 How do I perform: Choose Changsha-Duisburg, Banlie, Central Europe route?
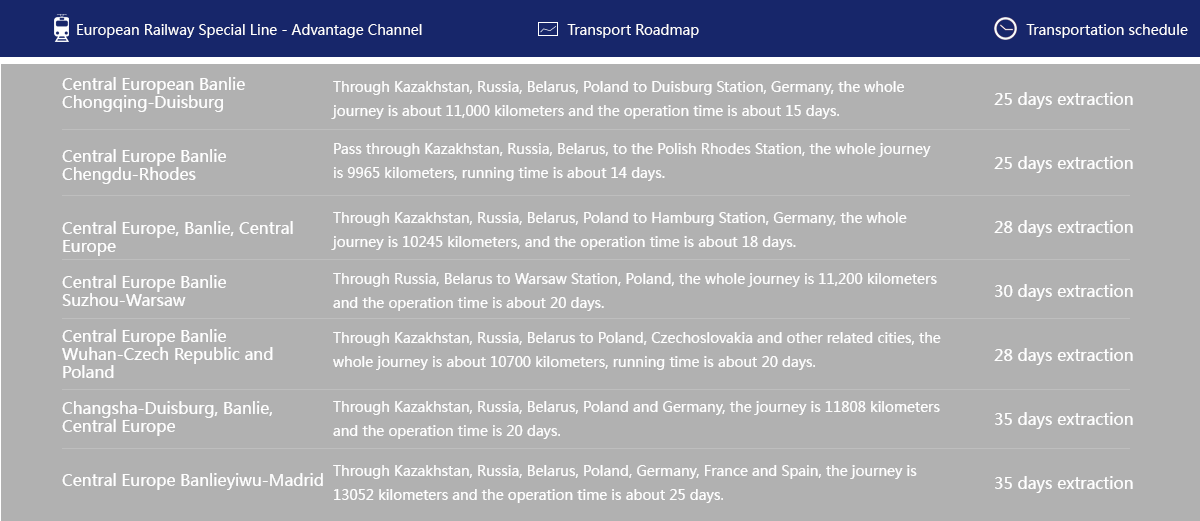coord(167,417)
